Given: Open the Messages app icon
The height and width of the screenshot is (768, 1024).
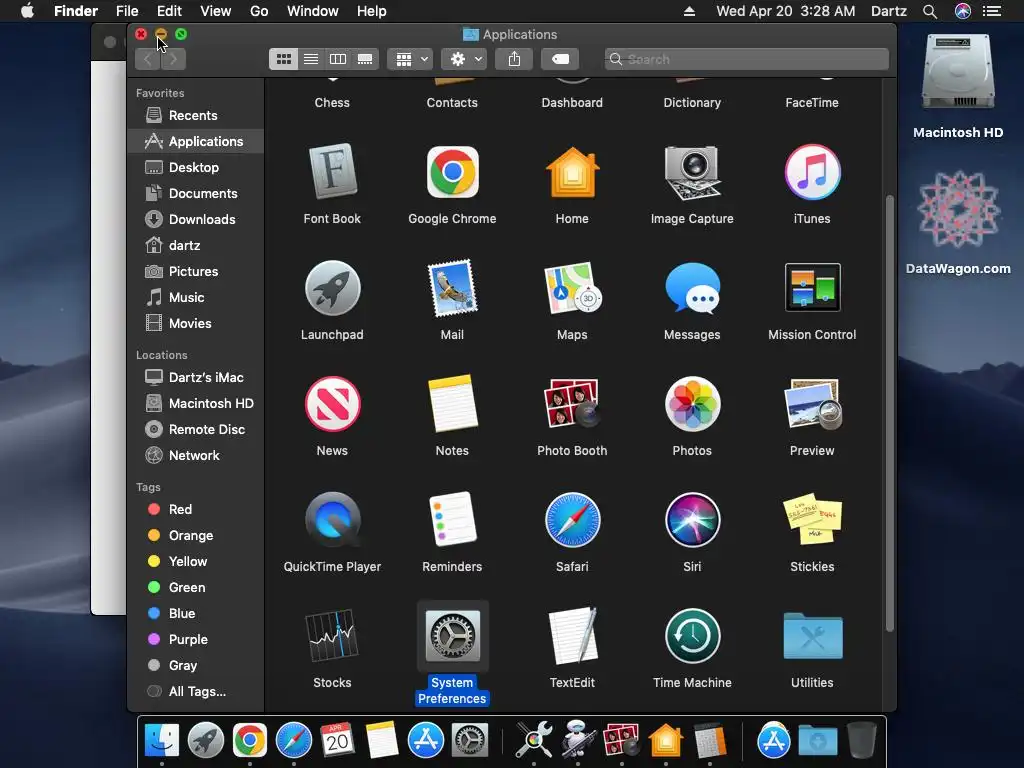Looking at the screenshot, I should tap(692, 288).
